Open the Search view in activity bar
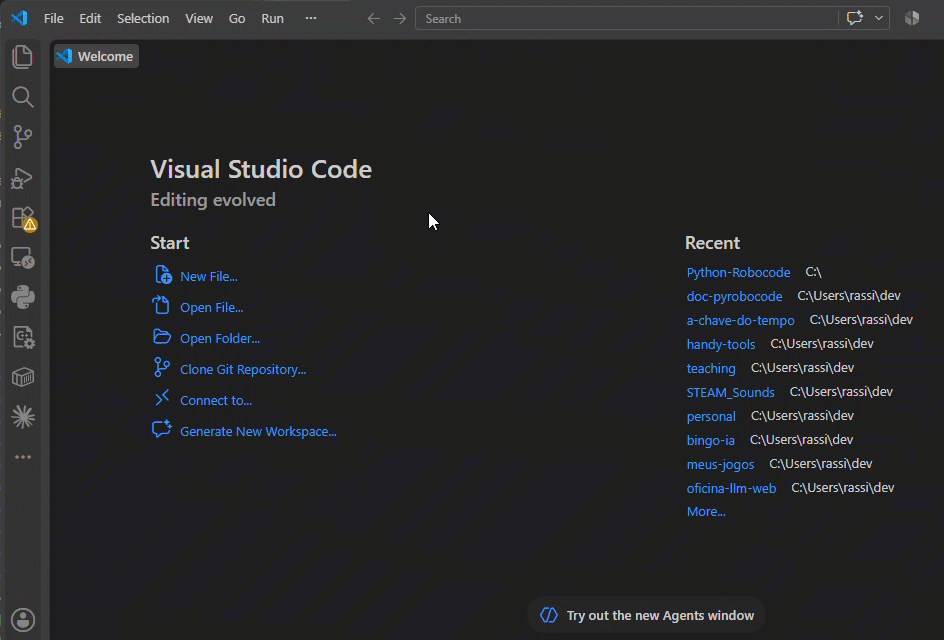This screenshot has height=640, width=944. [x=23, y=97]
